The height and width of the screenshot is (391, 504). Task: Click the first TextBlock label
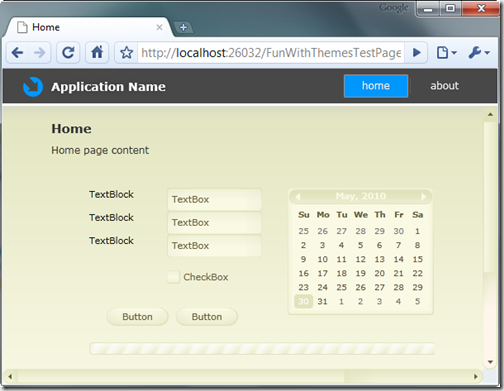111,194
